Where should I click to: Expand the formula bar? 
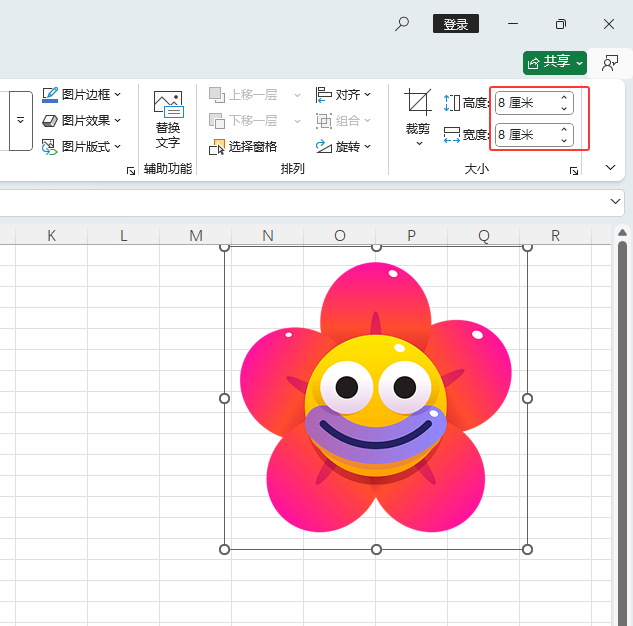coord(615,202)
